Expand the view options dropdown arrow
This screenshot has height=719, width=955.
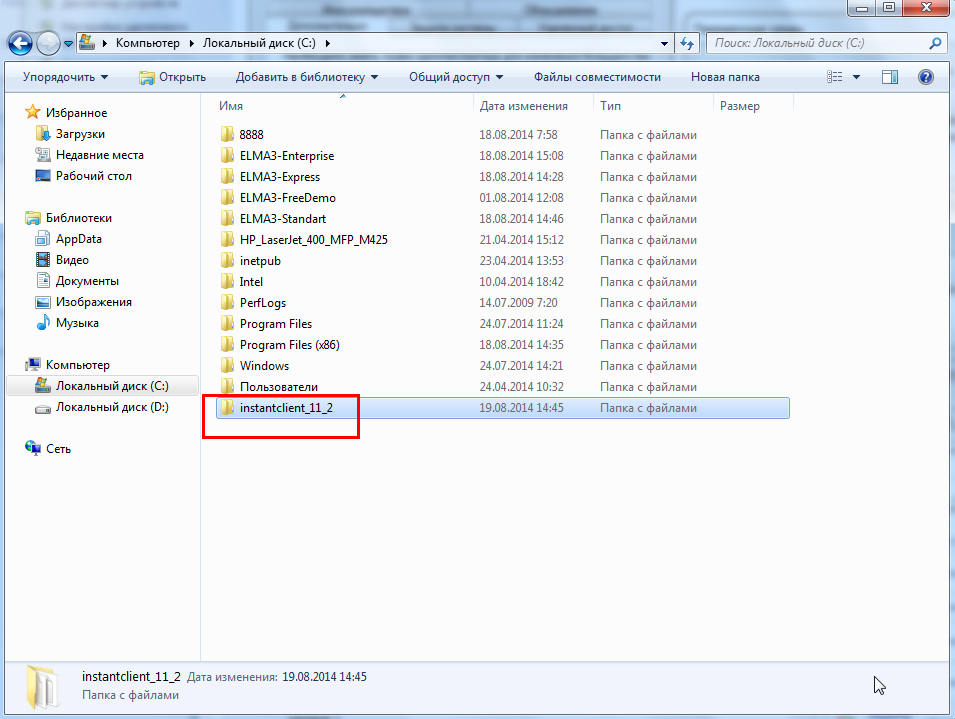857,77
